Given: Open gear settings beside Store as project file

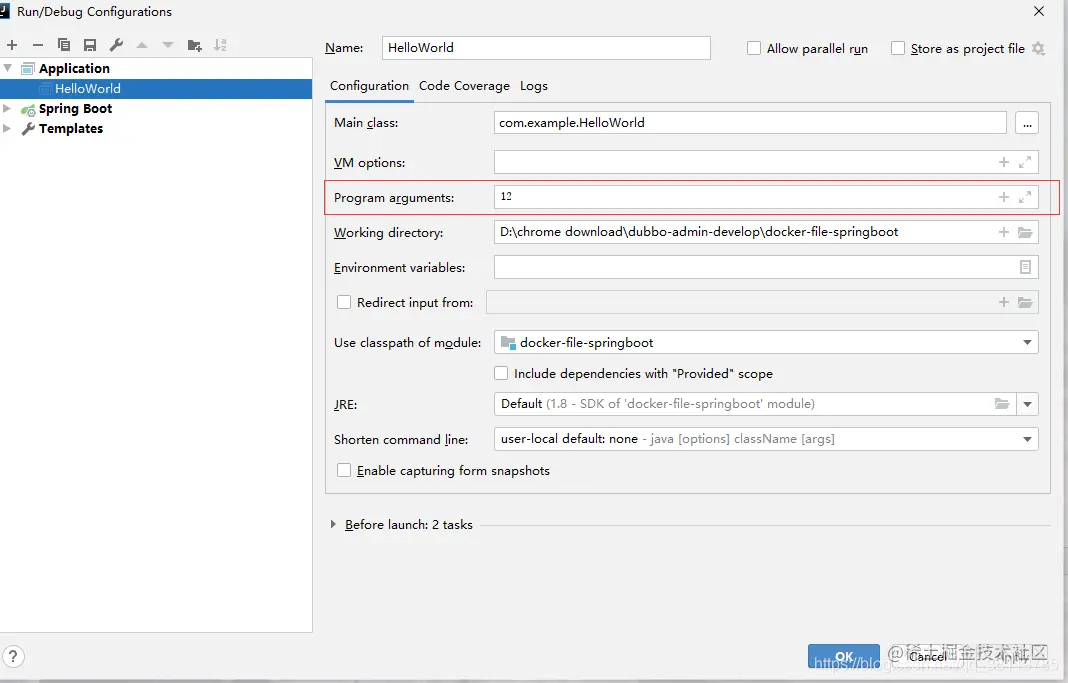Looking at the screenshot, I should 1038,48.
